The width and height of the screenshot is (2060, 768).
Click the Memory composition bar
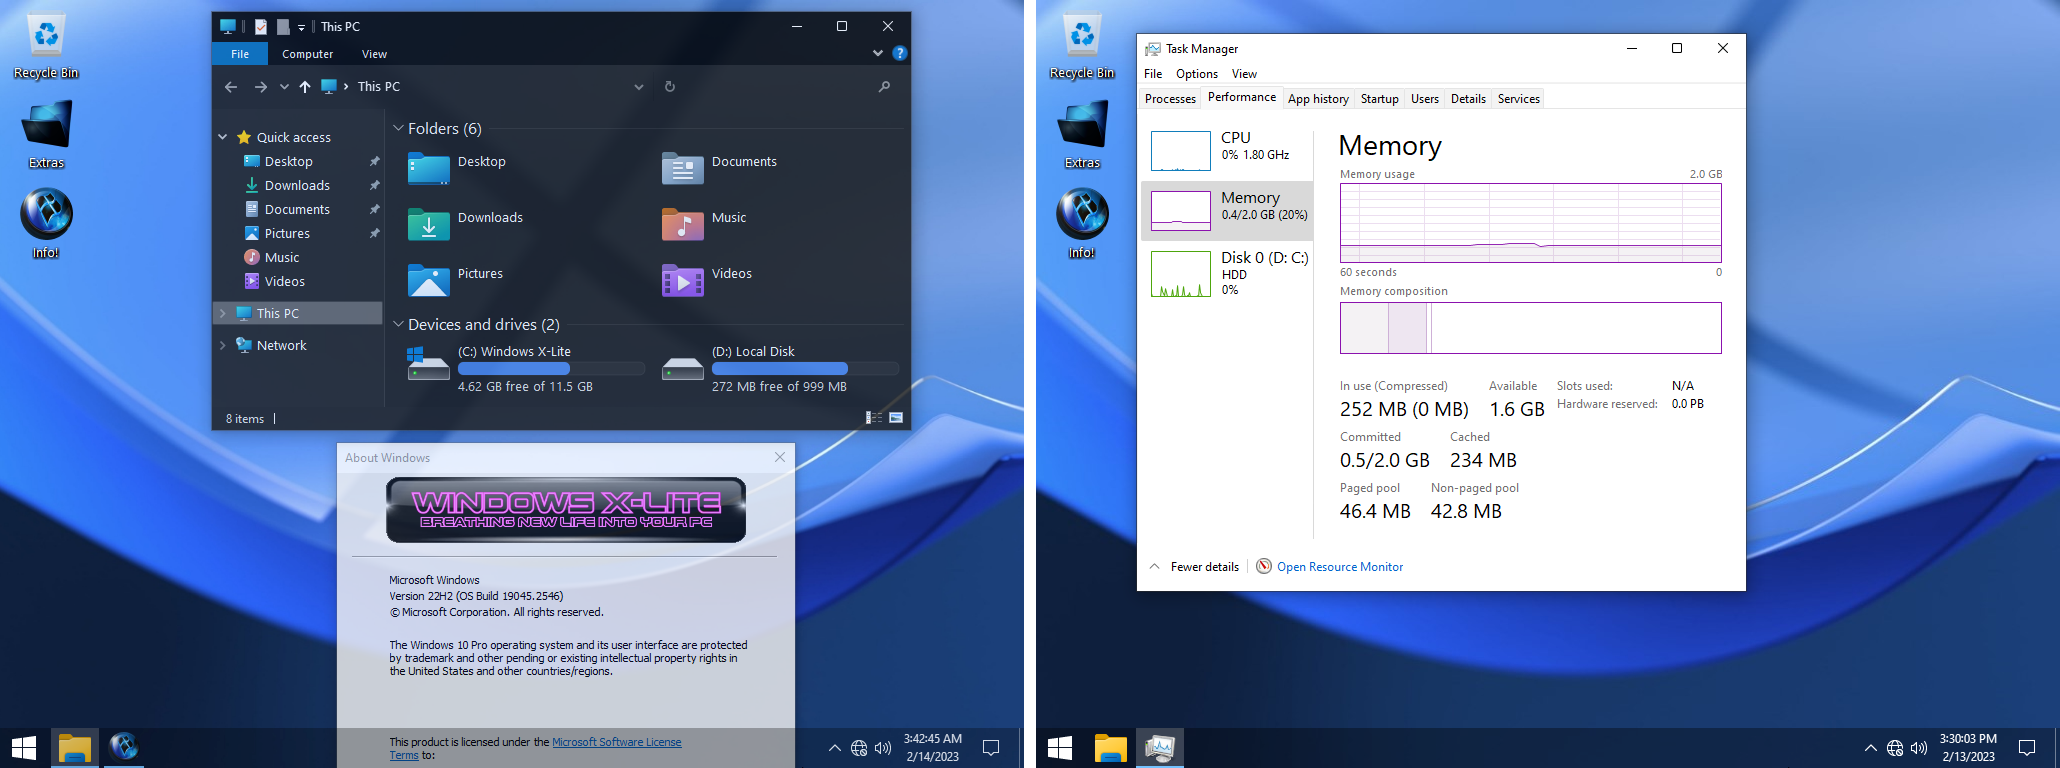pos(1531,328)
